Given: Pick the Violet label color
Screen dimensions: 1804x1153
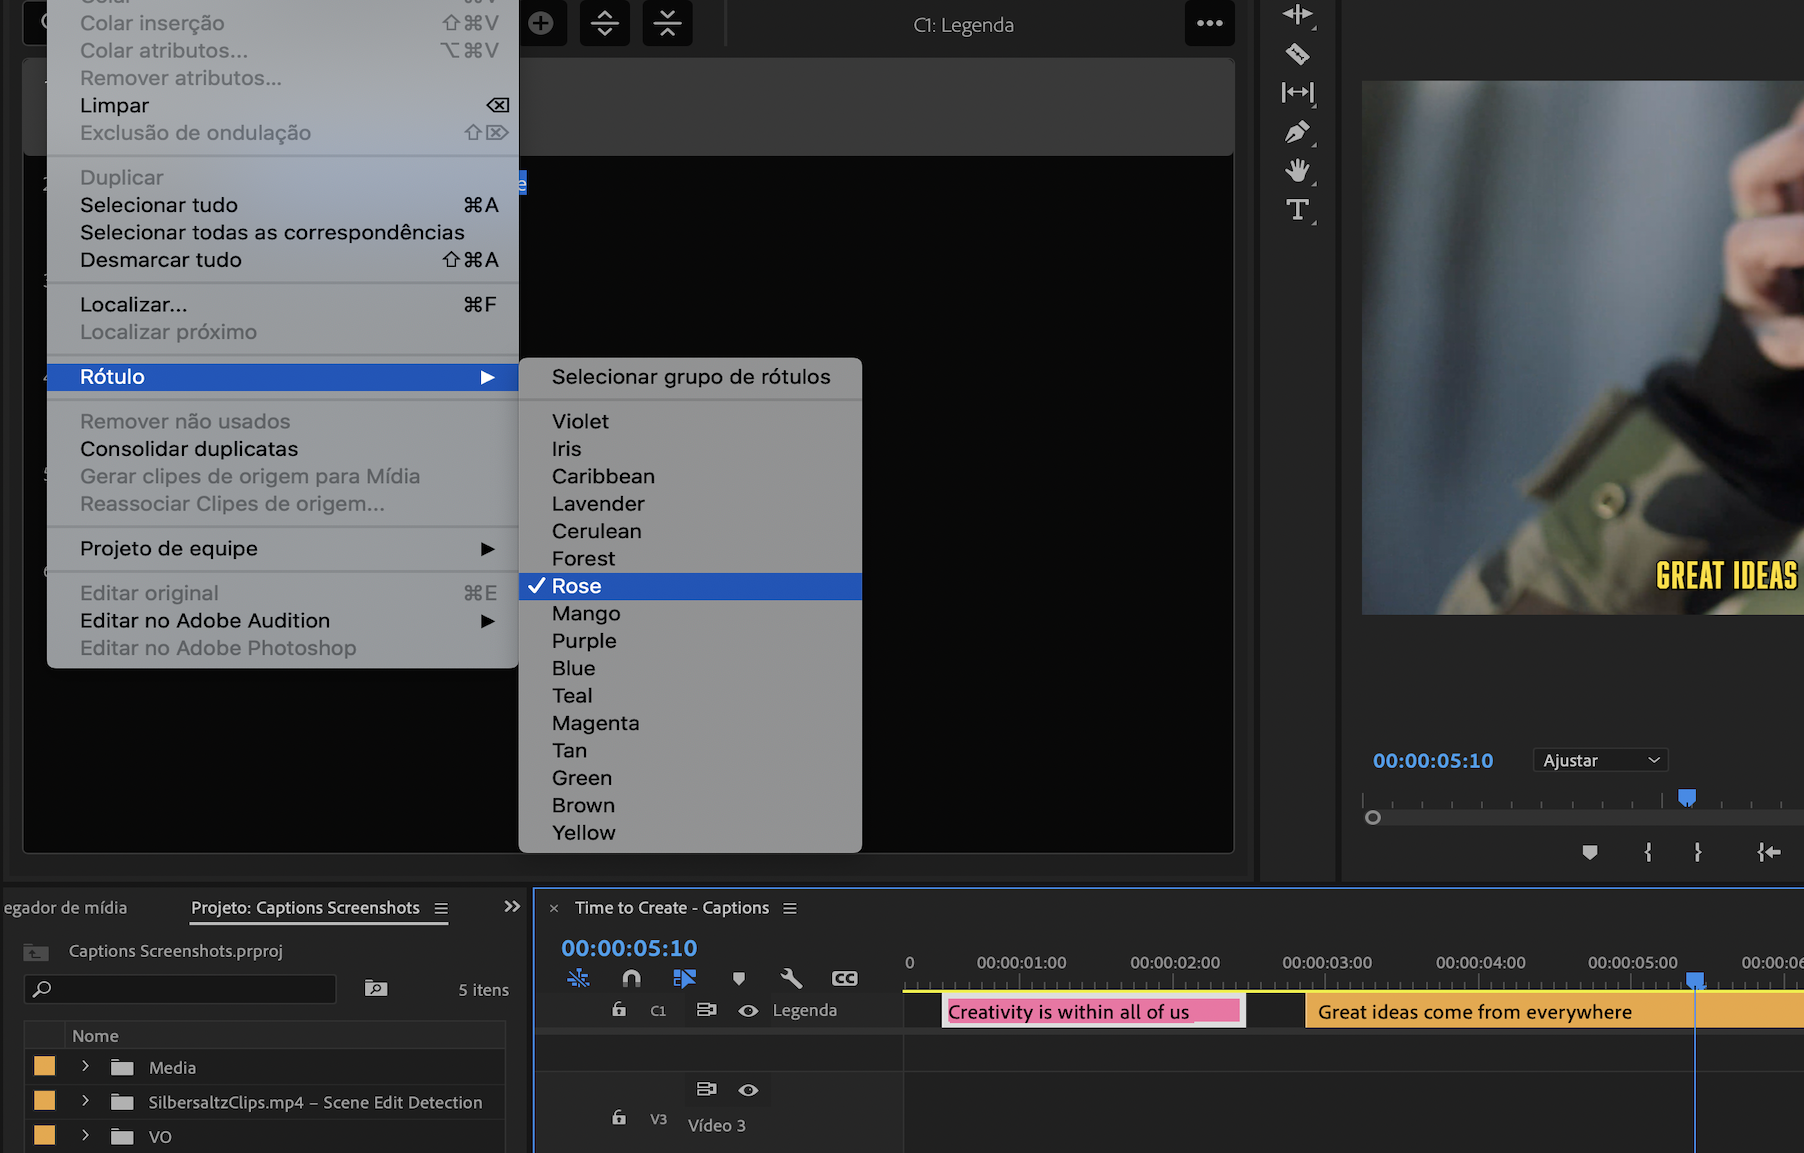Looking at the screenshot, I should tap(690, 422).
